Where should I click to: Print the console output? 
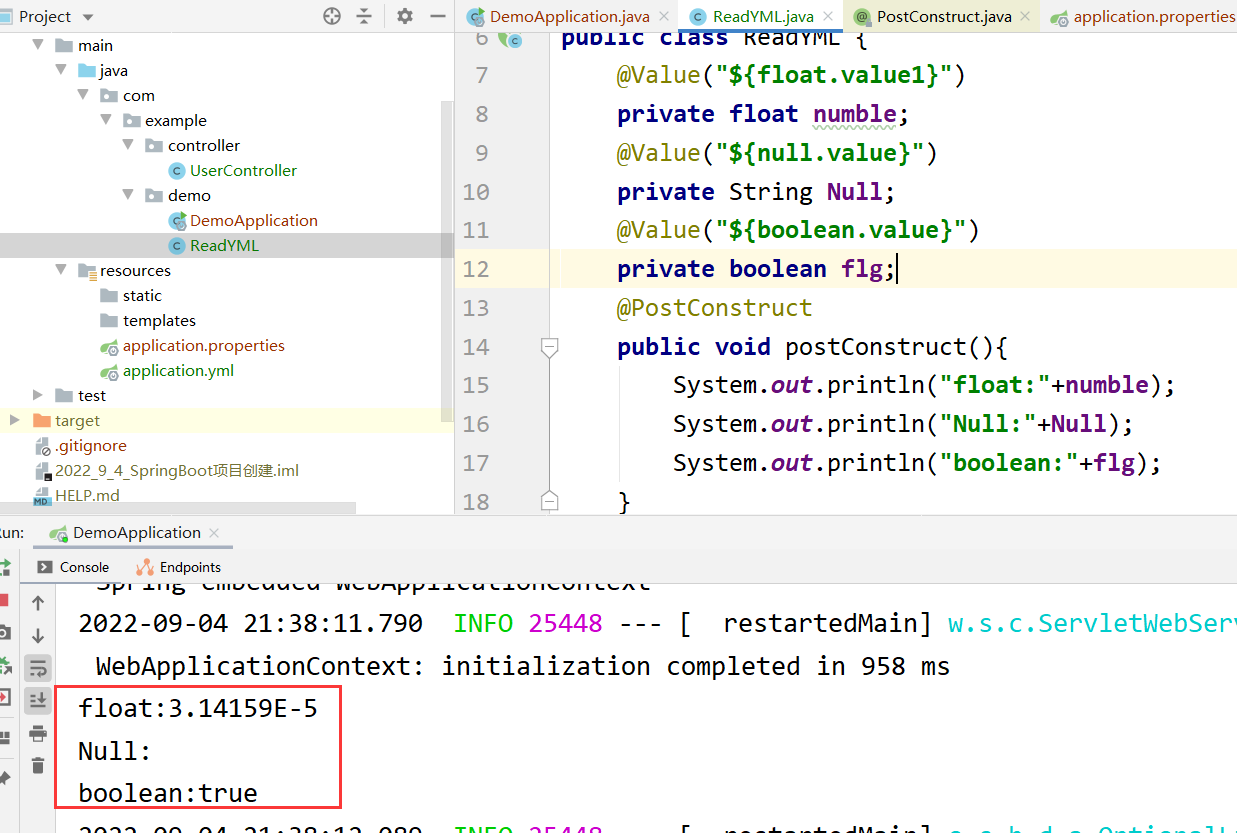coord(38,734)
